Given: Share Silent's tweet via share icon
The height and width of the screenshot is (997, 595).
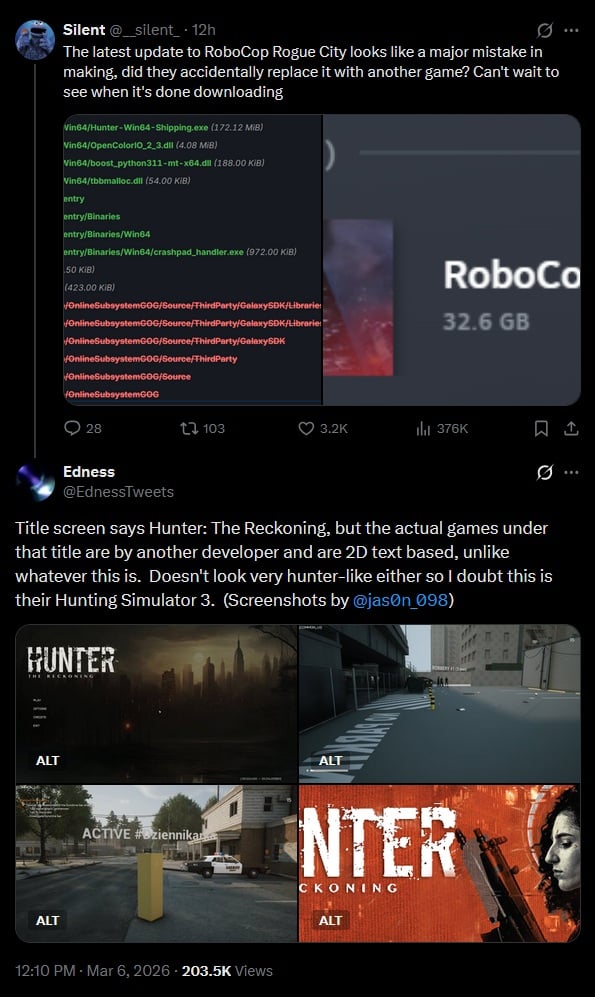Looking at the screenshot, I should point(571,428).
